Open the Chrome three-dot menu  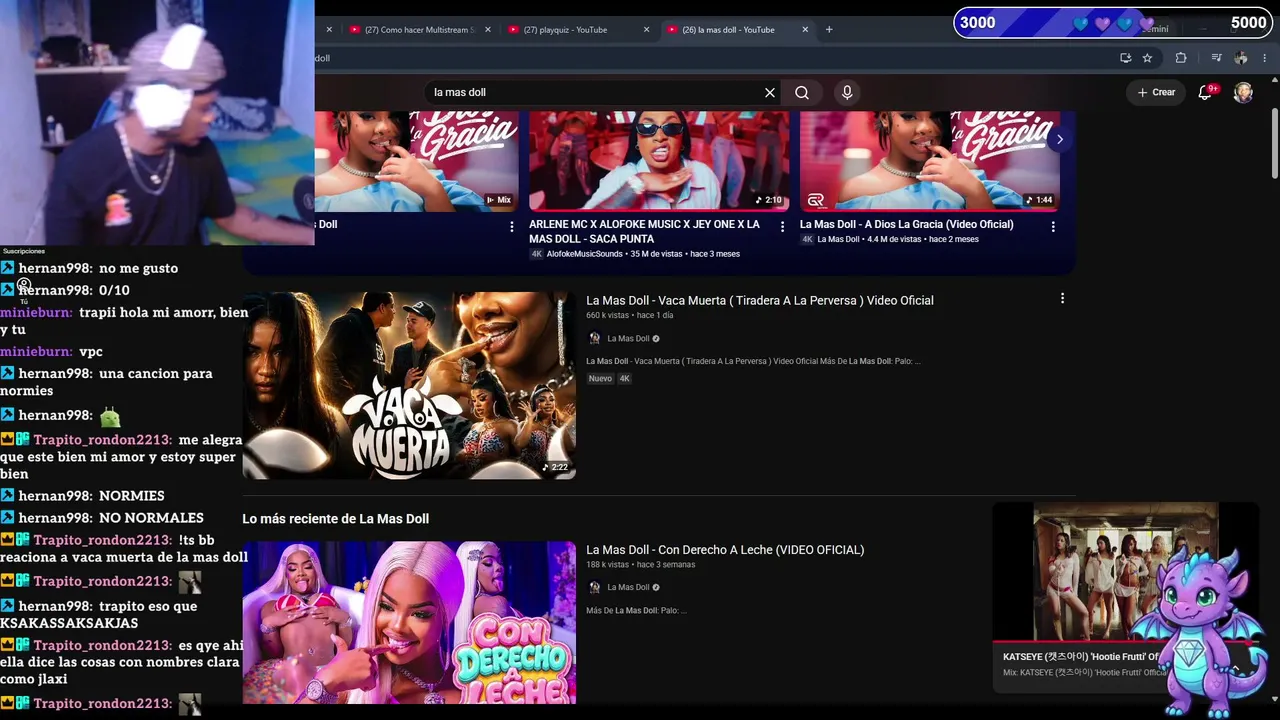click(x=1267, y=58)
